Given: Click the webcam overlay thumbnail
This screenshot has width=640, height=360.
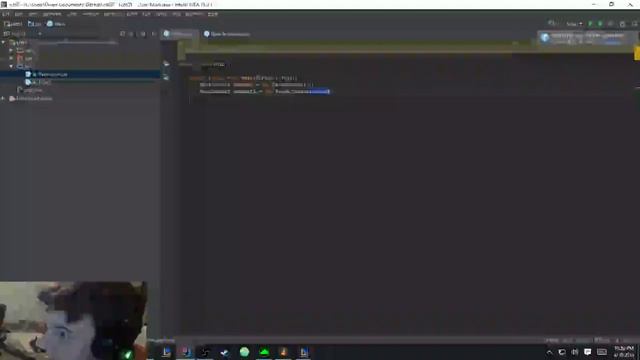Looking at the screenshot, I should 73,320.
